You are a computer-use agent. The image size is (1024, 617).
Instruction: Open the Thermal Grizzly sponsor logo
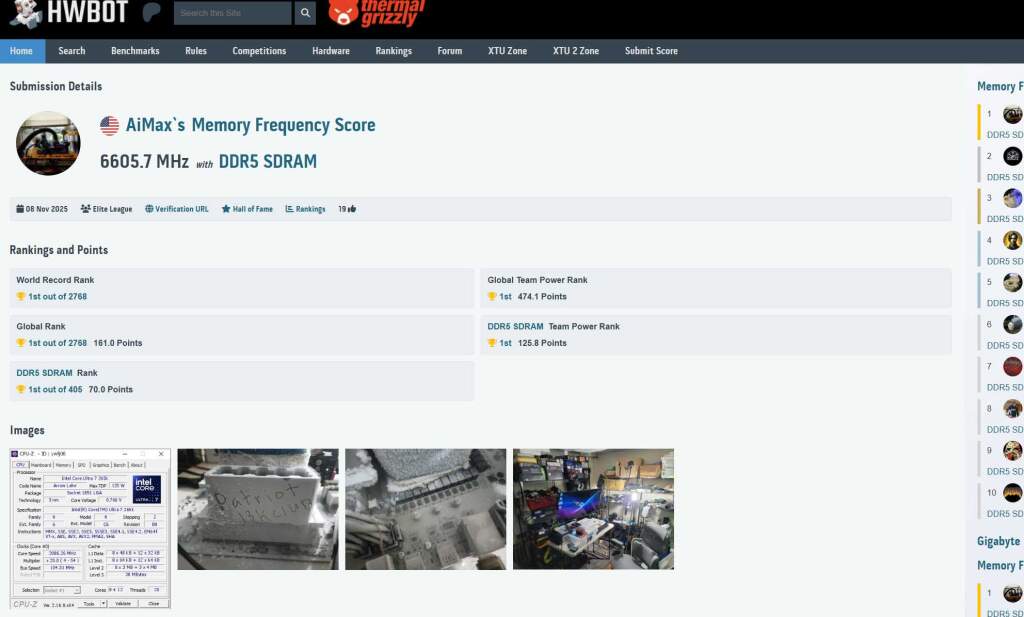pyautogui.click(x=377, y=12)
